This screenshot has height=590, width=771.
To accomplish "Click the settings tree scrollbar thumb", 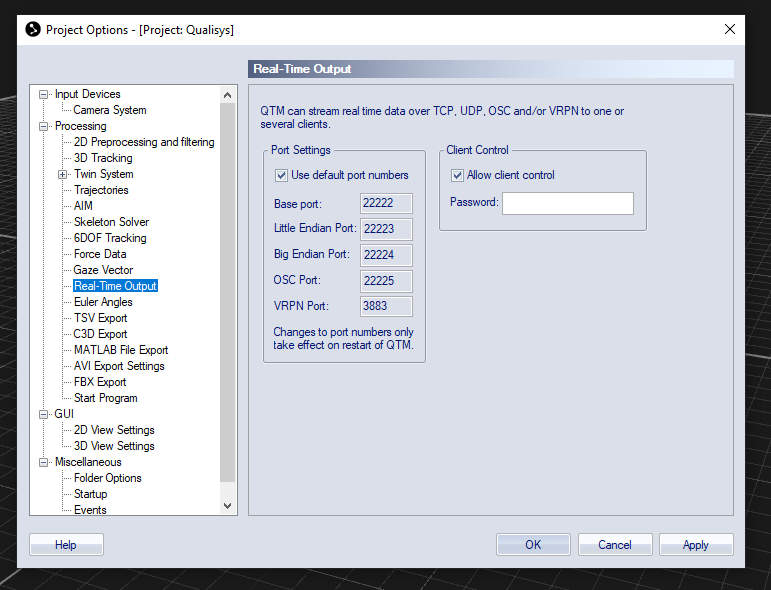I will (x=227, y=293).
